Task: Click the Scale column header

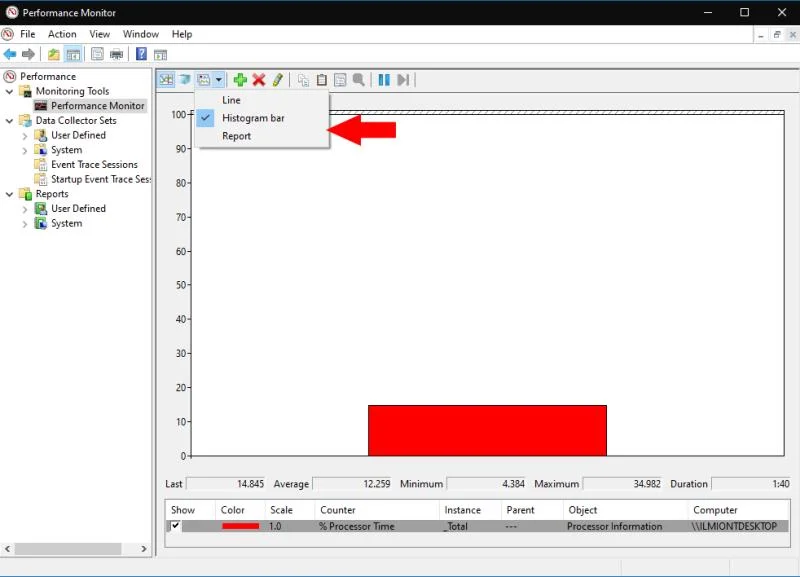Action: pos(290,510)
